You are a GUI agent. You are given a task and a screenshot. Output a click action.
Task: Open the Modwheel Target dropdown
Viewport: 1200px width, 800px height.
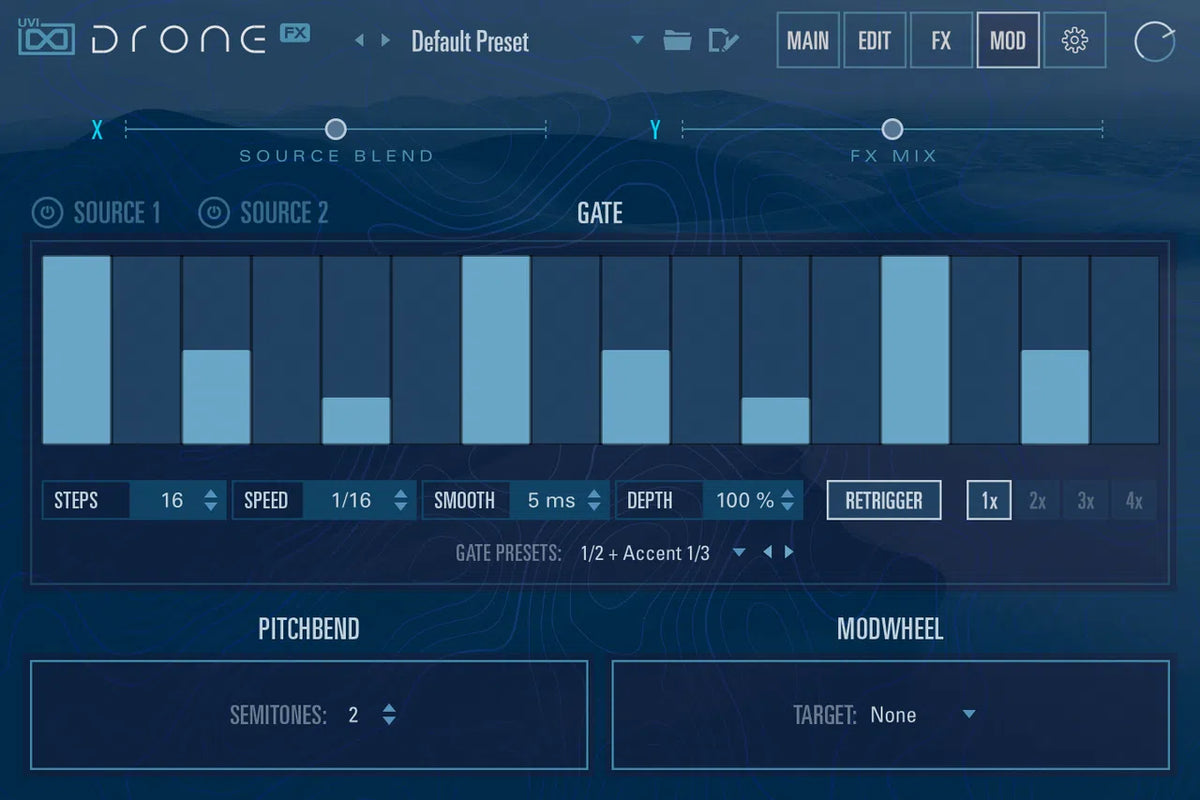click(967, 714)
